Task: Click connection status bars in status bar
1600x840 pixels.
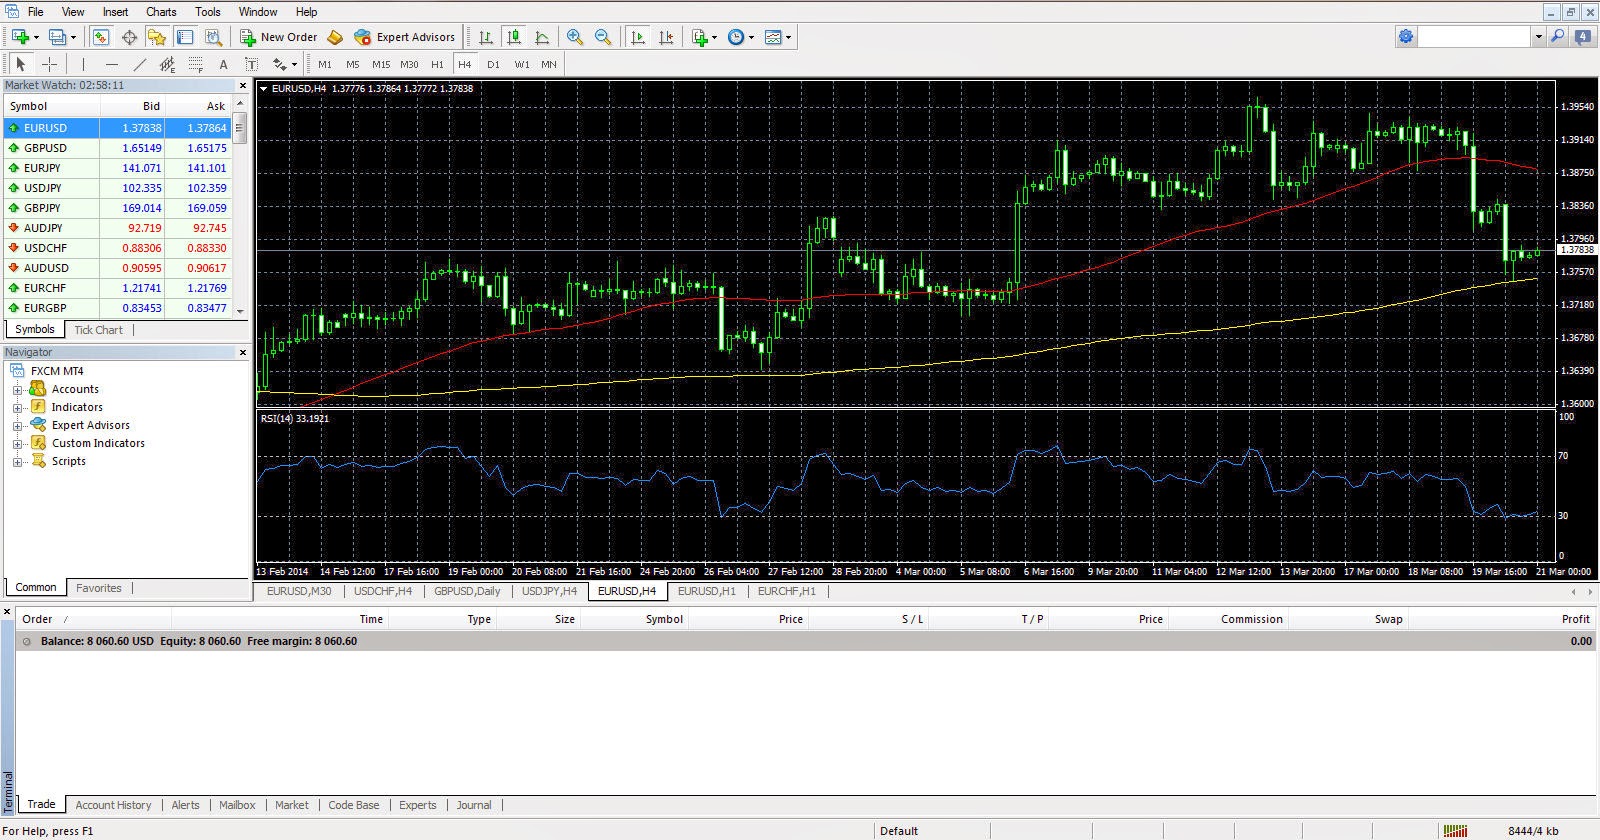Action: click(x=1456, y=830)
